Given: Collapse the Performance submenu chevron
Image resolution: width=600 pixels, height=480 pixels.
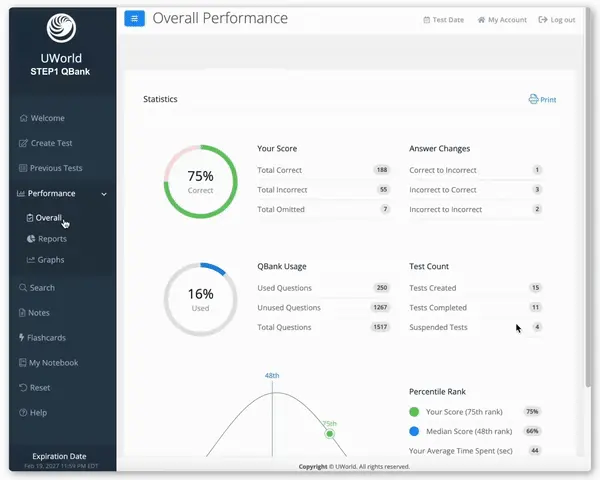Looking at the screenshot, I should pyautogui.click(x=104, y=194).
